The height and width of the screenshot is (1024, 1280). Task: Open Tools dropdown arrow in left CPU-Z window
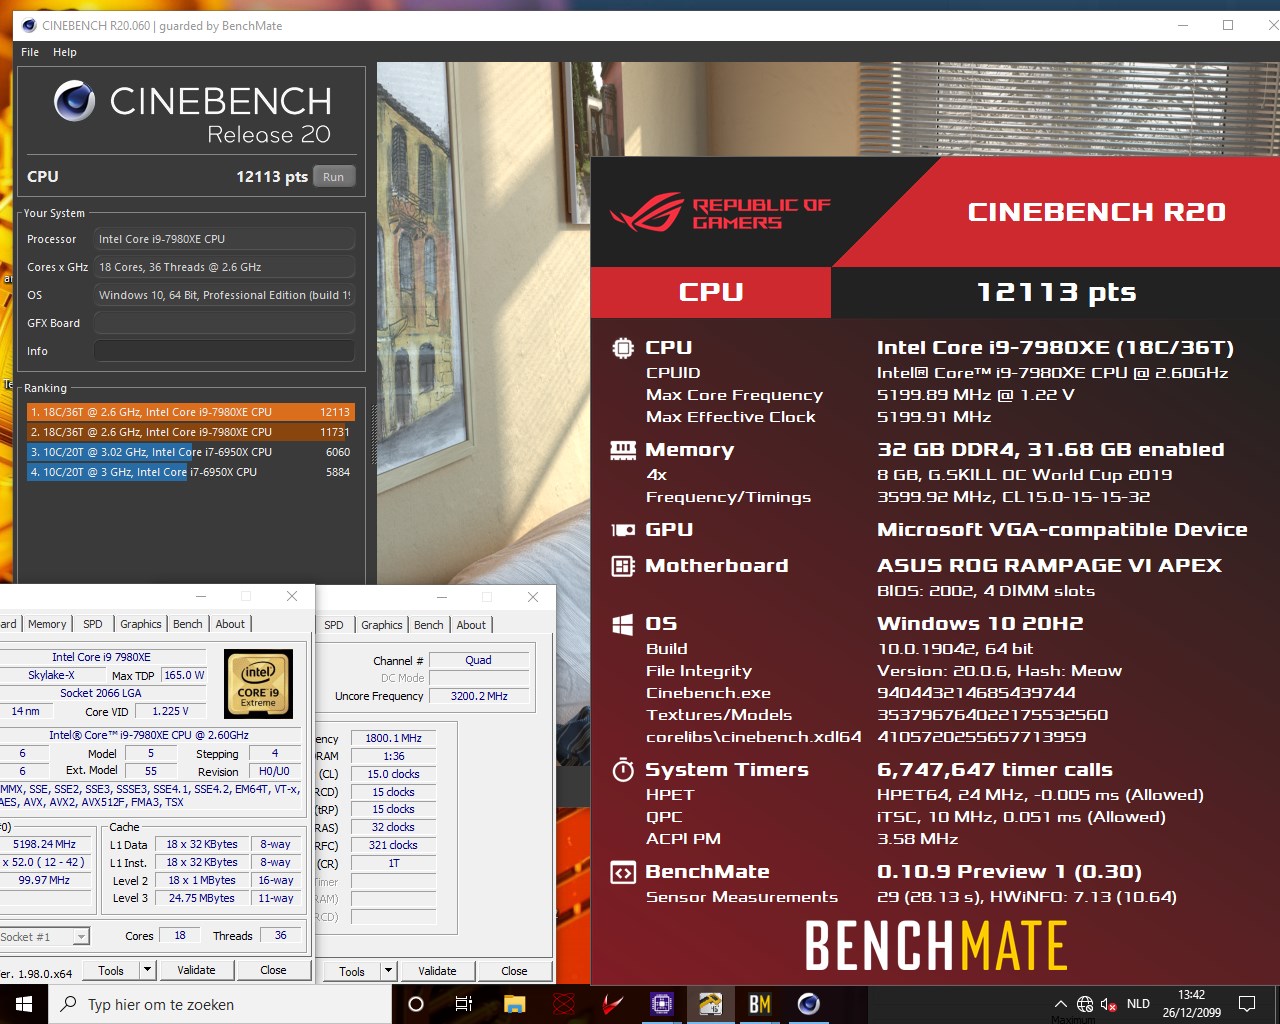[147, 970]
